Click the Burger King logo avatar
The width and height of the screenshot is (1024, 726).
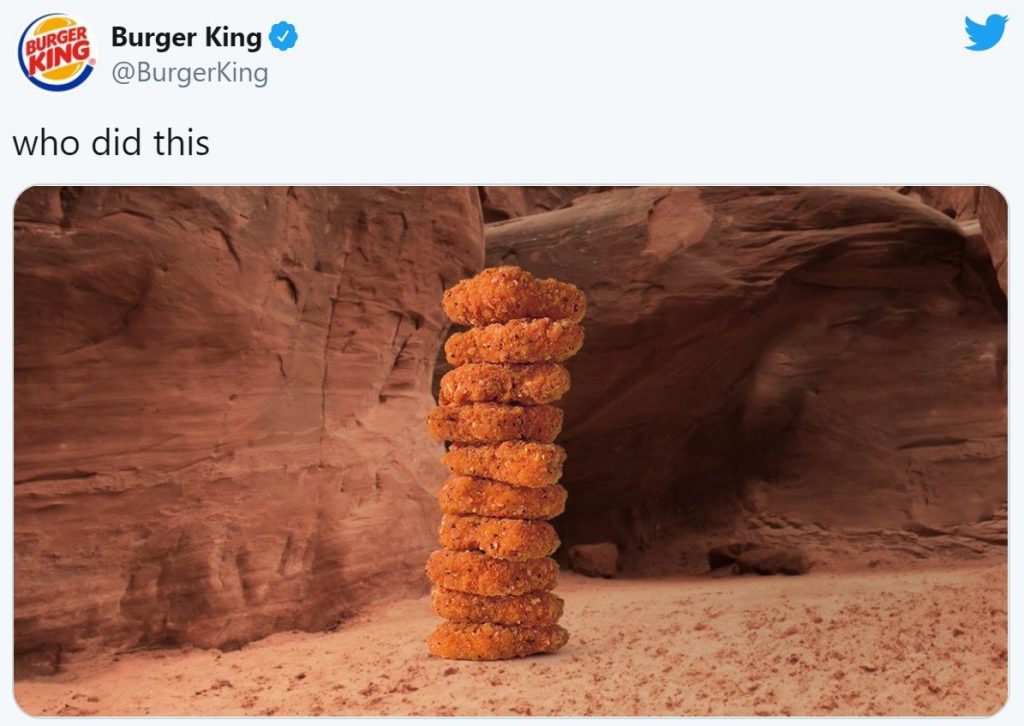(57, 52)
